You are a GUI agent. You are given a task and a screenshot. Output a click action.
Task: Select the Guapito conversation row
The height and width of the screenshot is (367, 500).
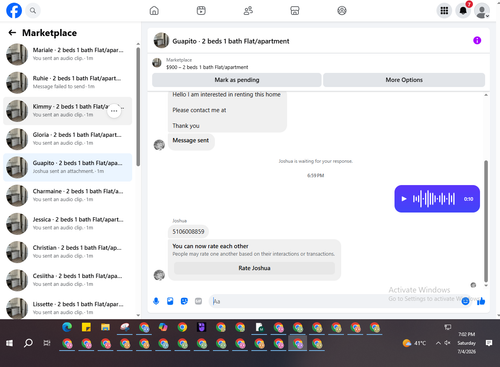point(67,167)
